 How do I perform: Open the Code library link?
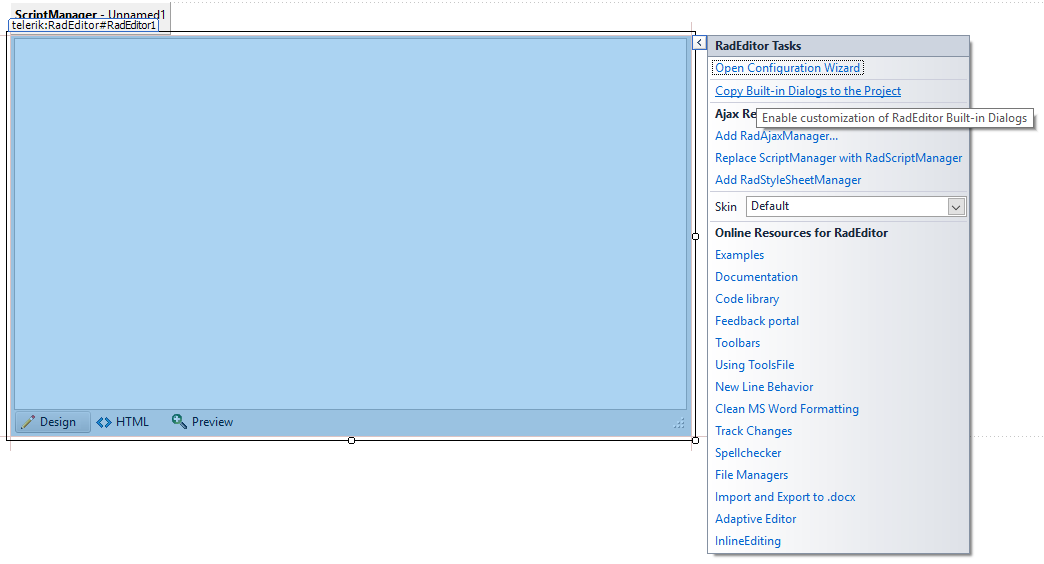(x=746, y=299)
